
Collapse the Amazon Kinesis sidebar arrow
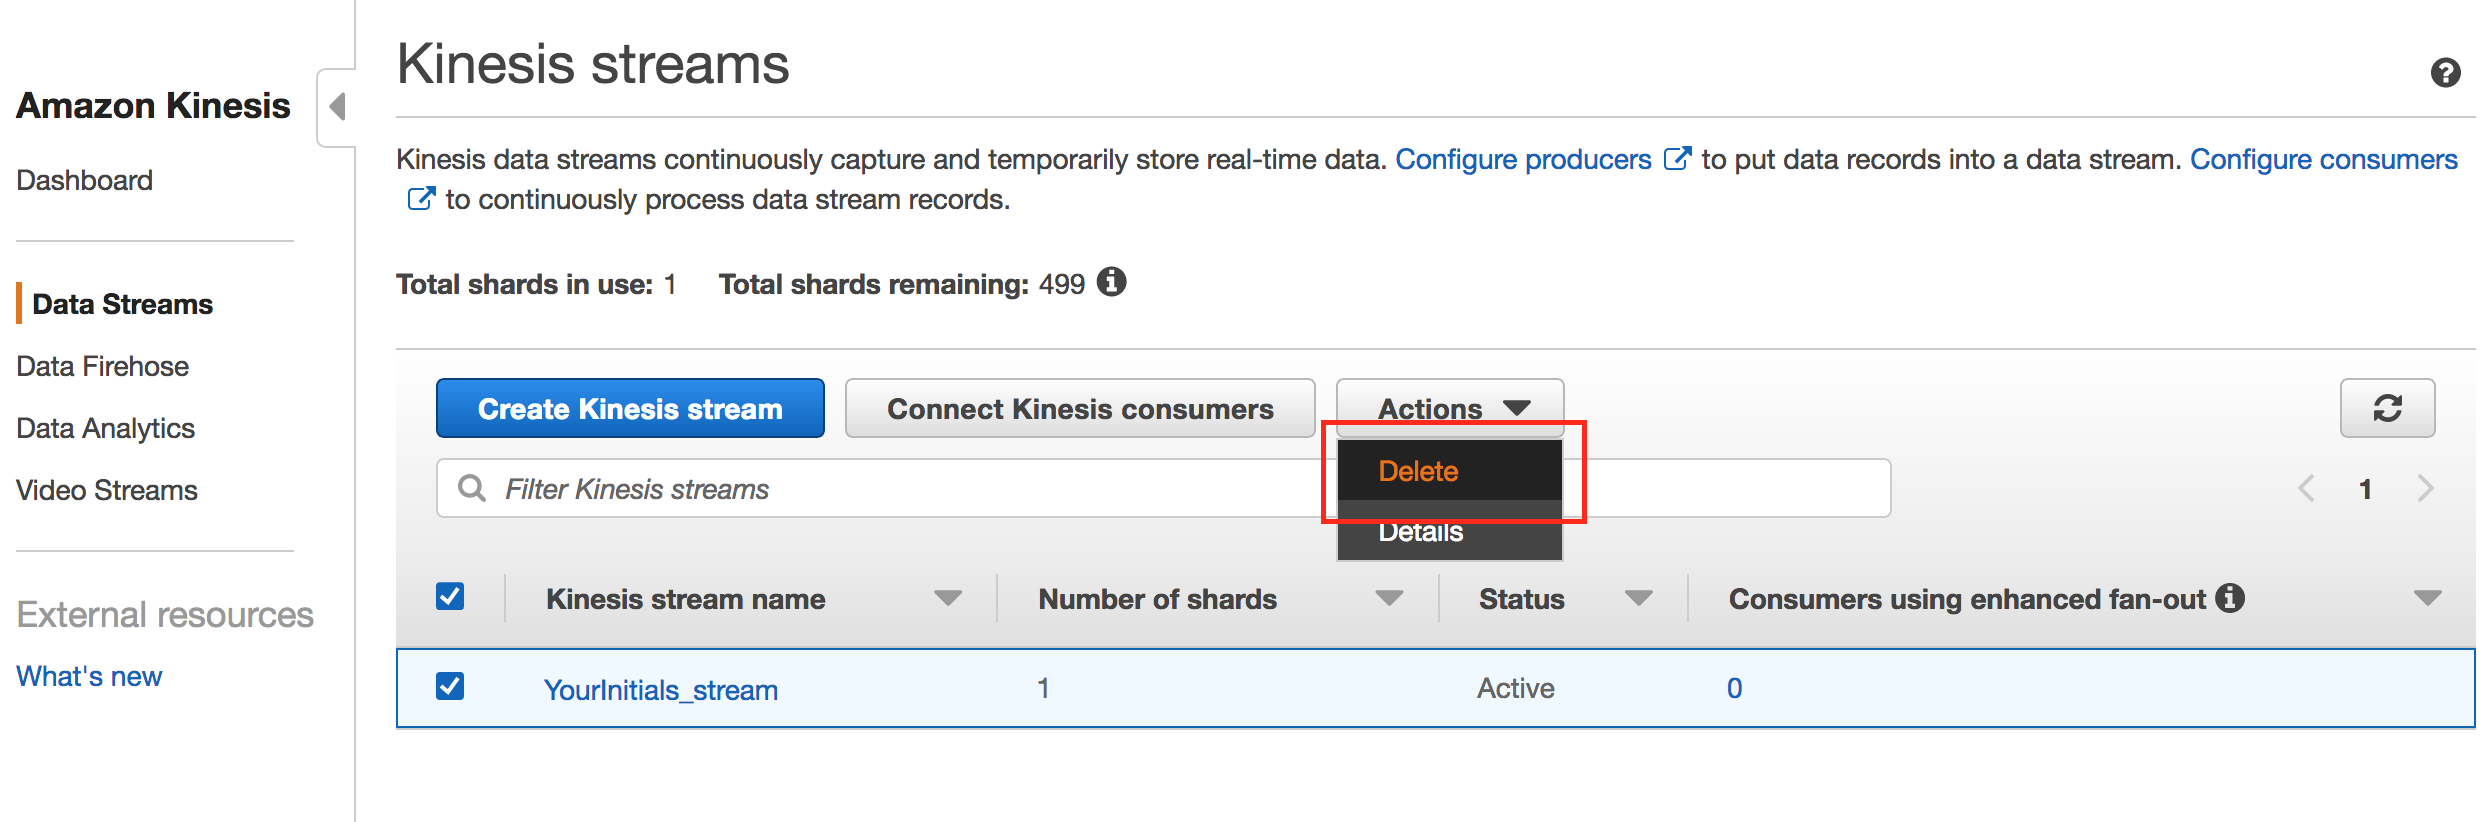pyautogui.click(x=338, y=107)
